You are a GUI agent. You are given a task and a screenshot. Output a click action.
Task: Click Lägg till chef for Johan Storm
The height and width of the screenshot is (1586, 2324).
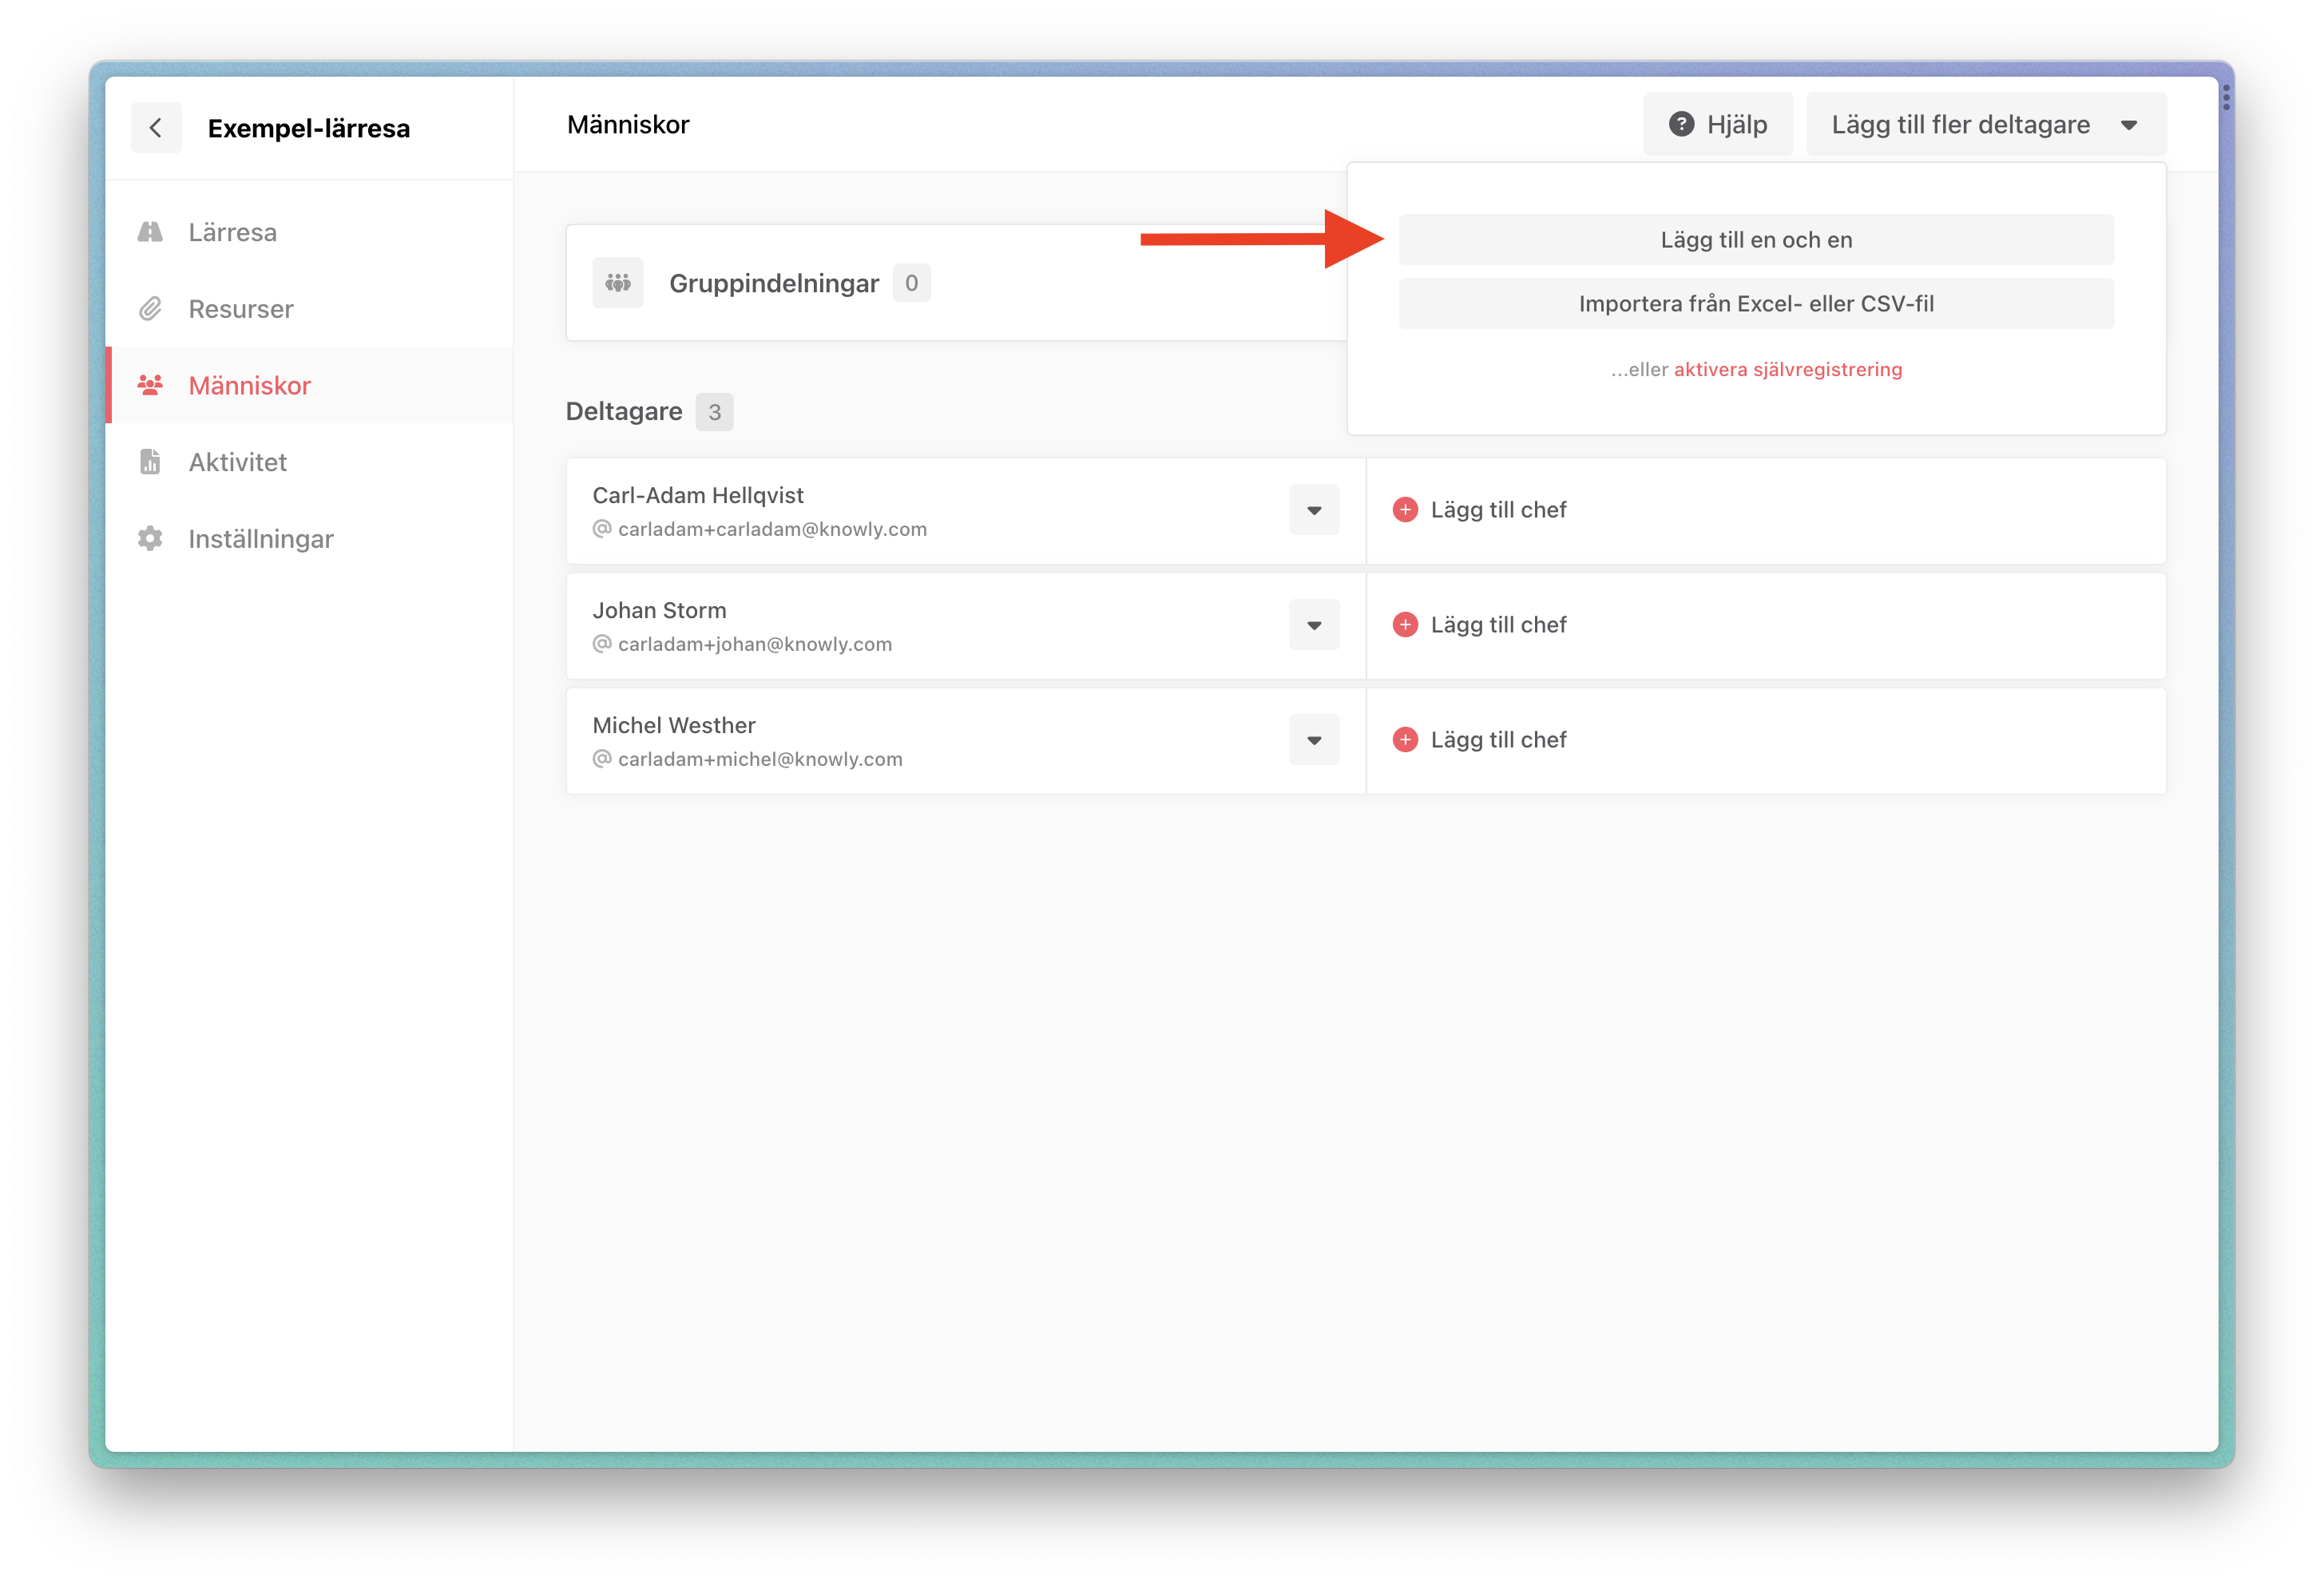coord(1497,625)
